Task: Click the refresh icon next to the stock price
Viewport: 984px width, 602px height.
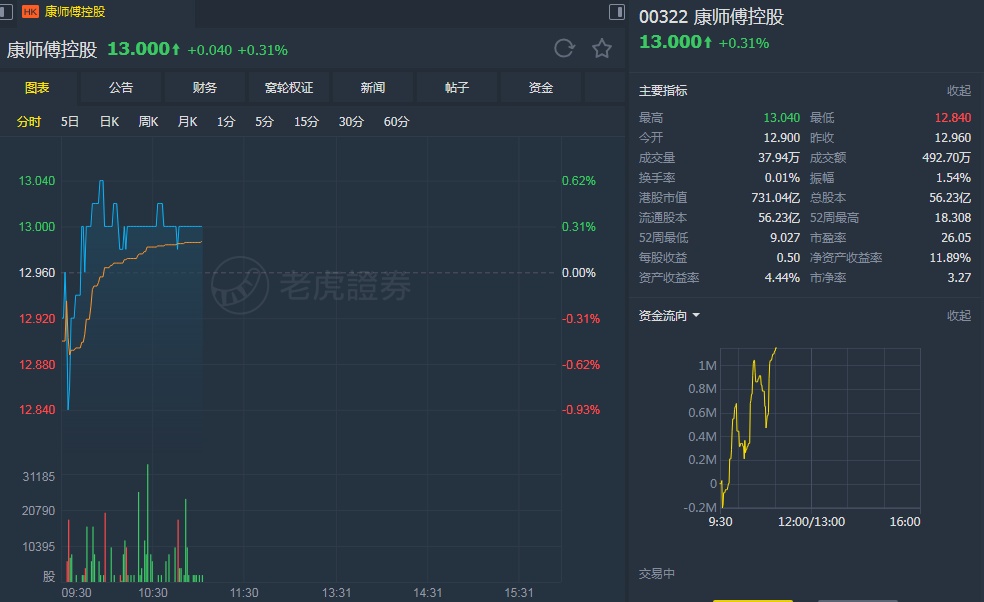Action: coord(564,48)
